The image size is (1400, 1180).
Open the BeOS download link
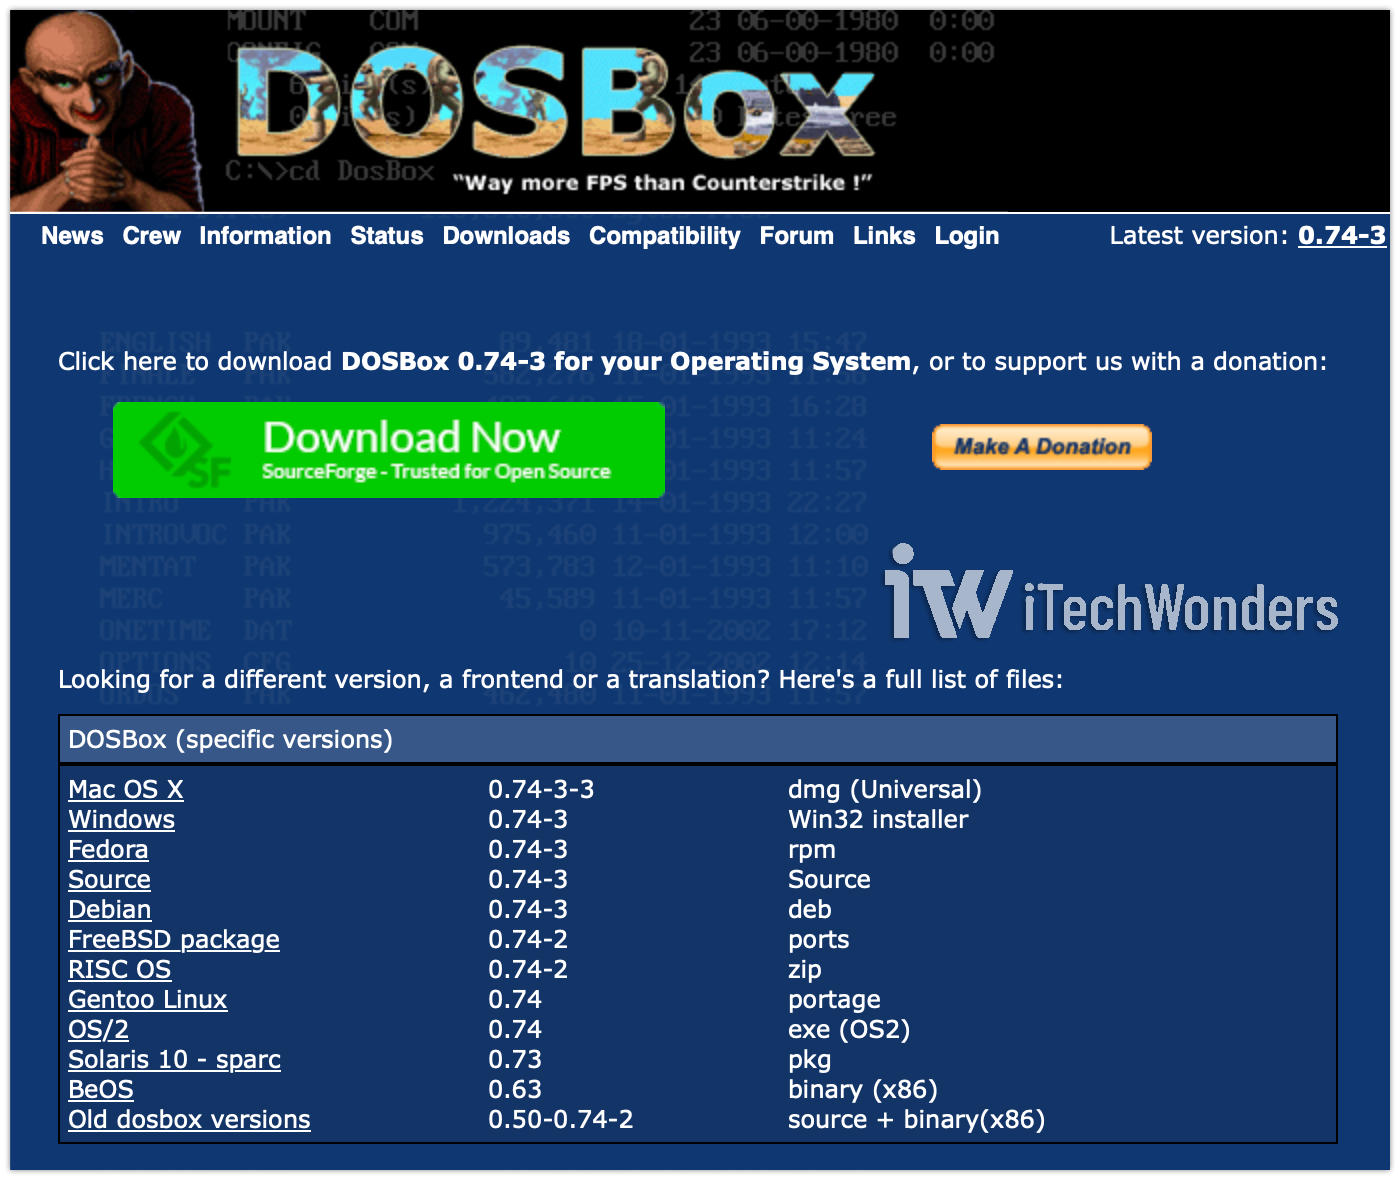101,1089
